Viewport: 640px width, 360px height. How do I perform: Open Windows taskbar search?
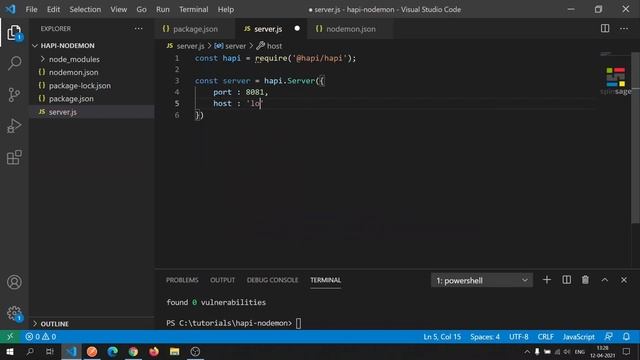(30, 352)
